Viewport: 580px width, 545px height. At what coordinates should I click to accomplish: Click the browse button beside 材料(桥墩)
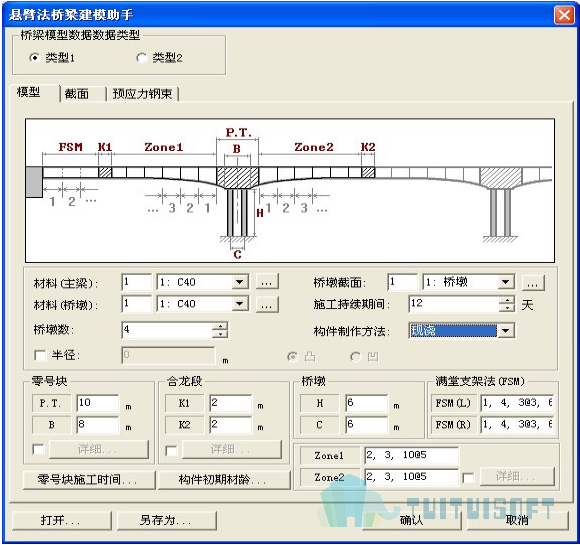click(x=267, y=305)
